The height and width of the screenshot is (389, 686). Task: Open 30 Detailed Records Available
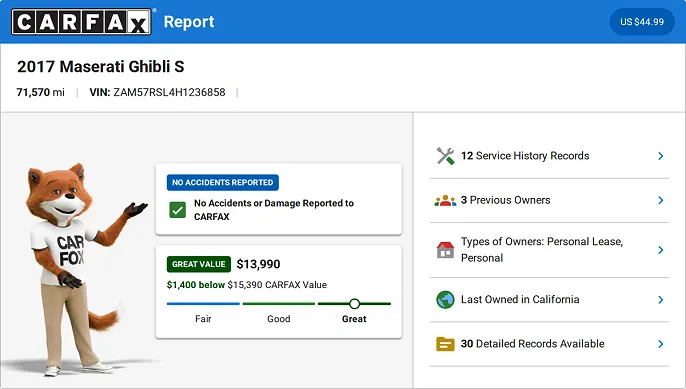pyautogui.click(x=550, y=344)
